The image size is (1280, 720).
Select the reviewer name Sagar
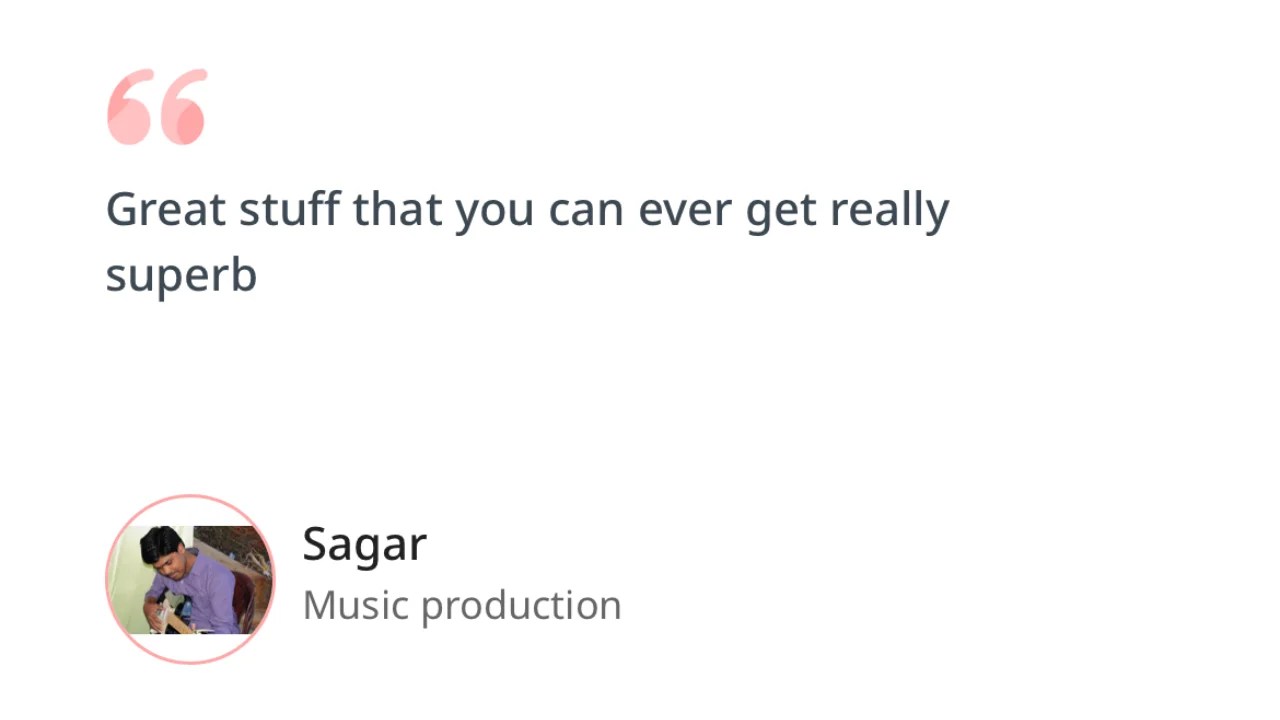[x=364, y=546]
